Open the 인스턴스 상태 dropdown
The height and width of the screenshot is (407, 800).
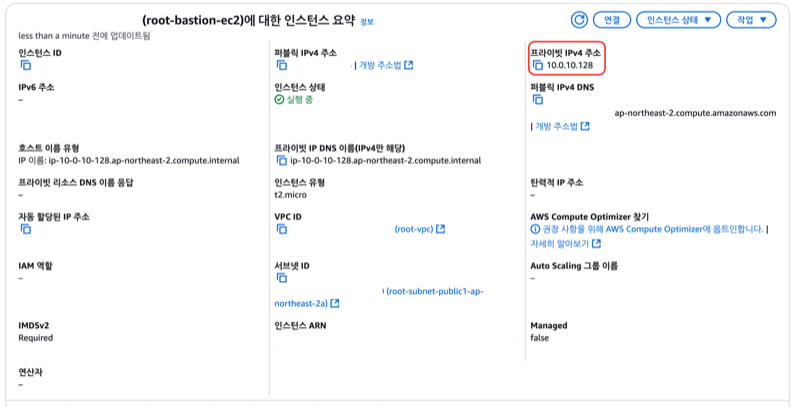tap(678, 20)
